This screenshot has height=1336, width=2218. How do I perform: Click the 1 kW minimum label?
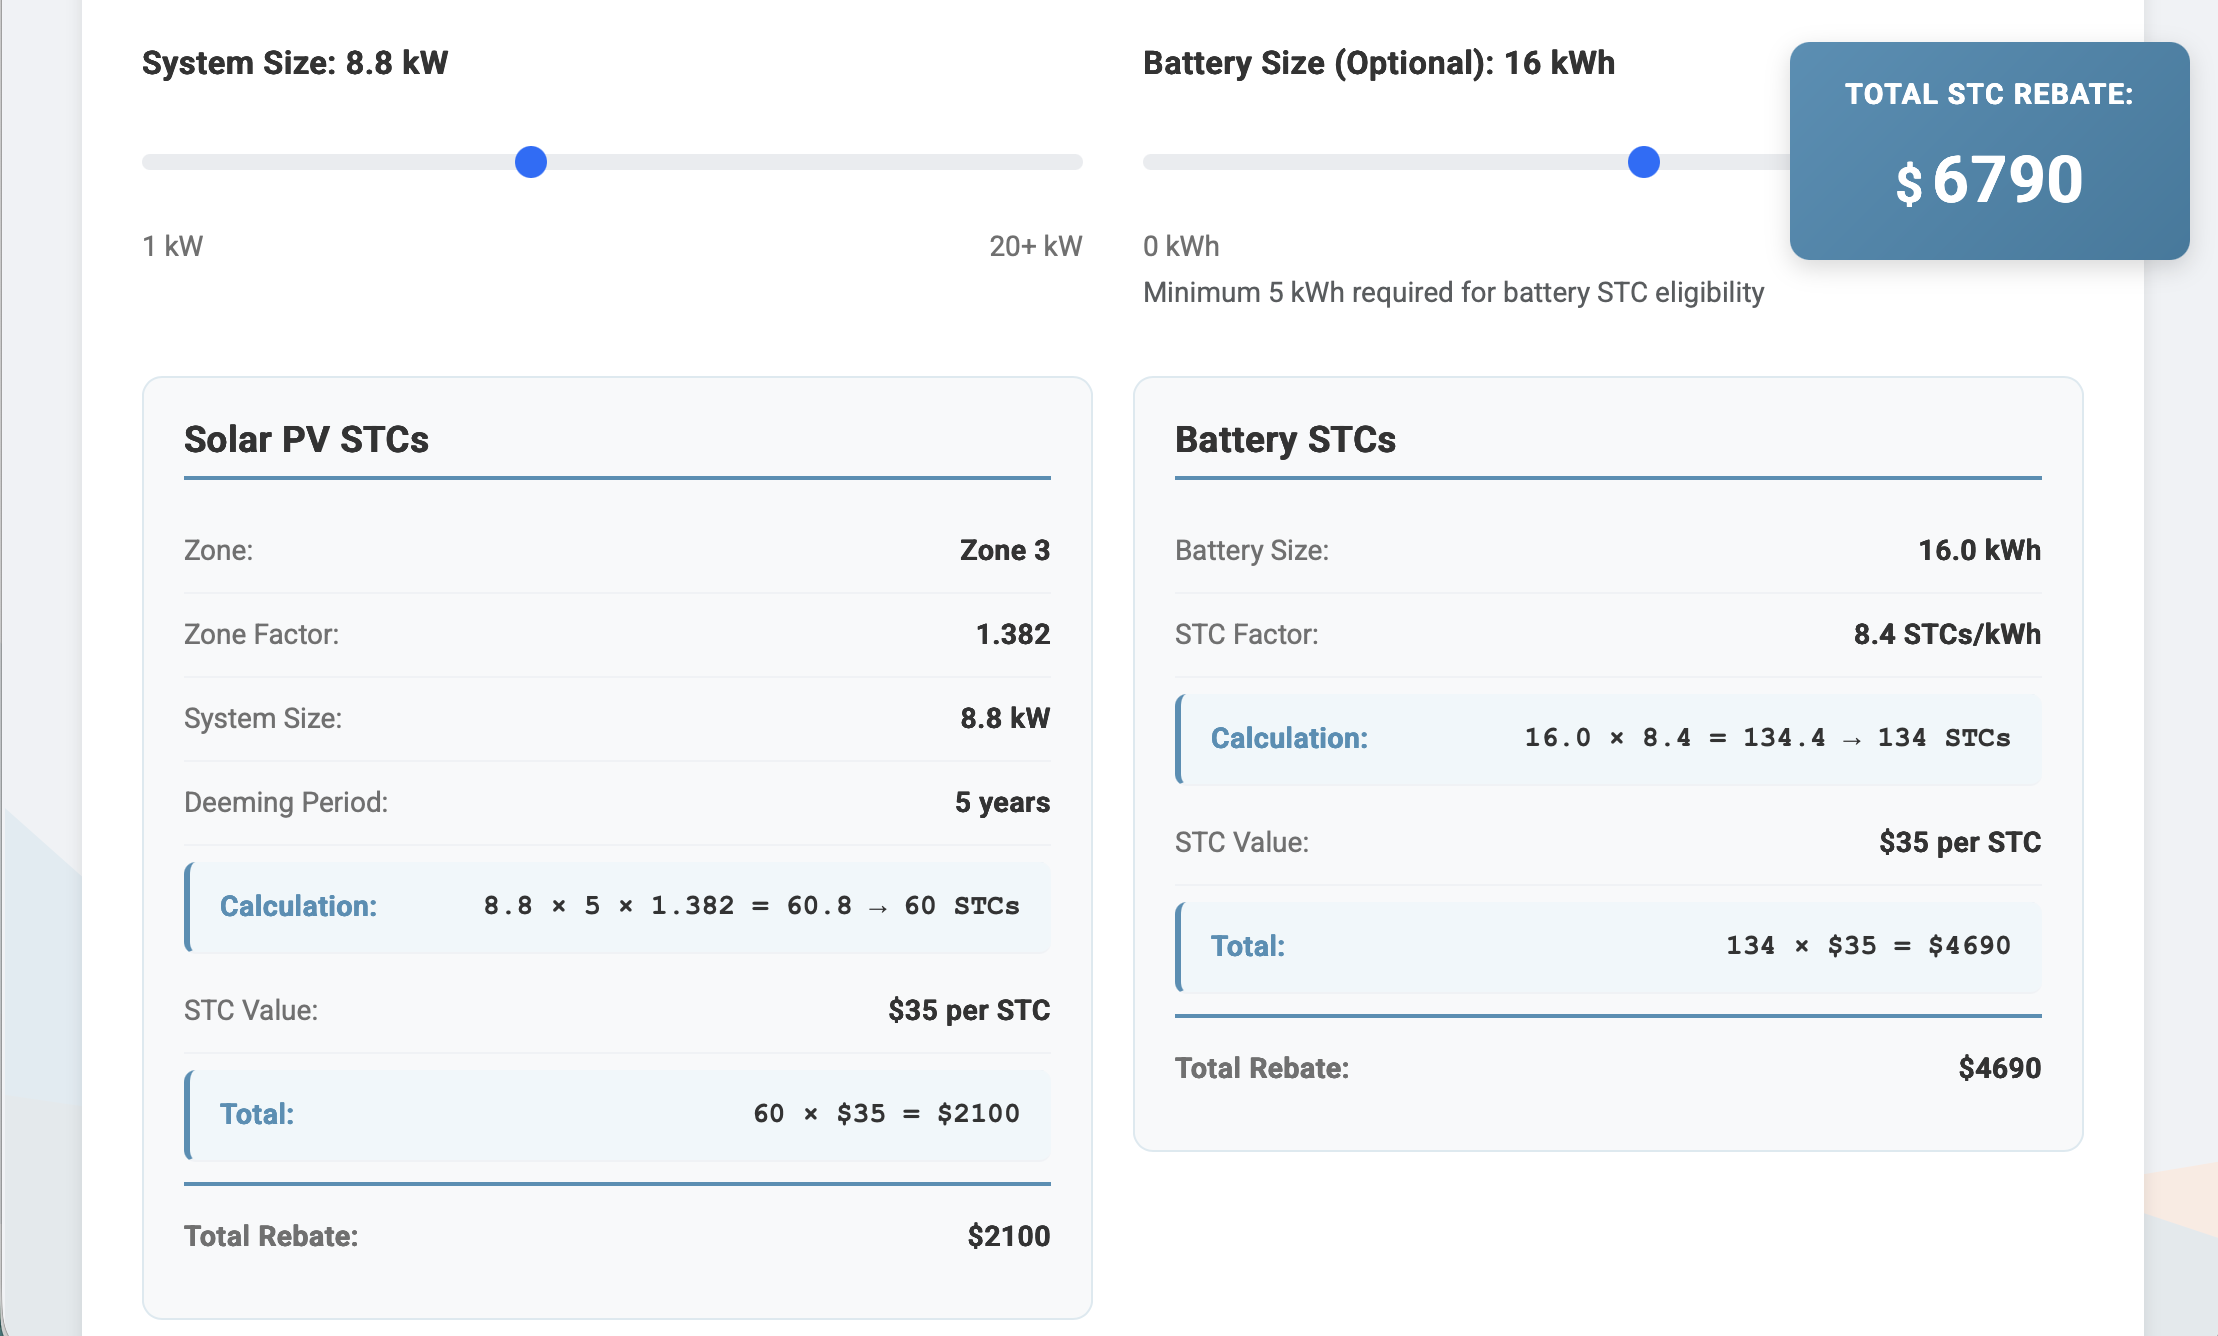173,246
